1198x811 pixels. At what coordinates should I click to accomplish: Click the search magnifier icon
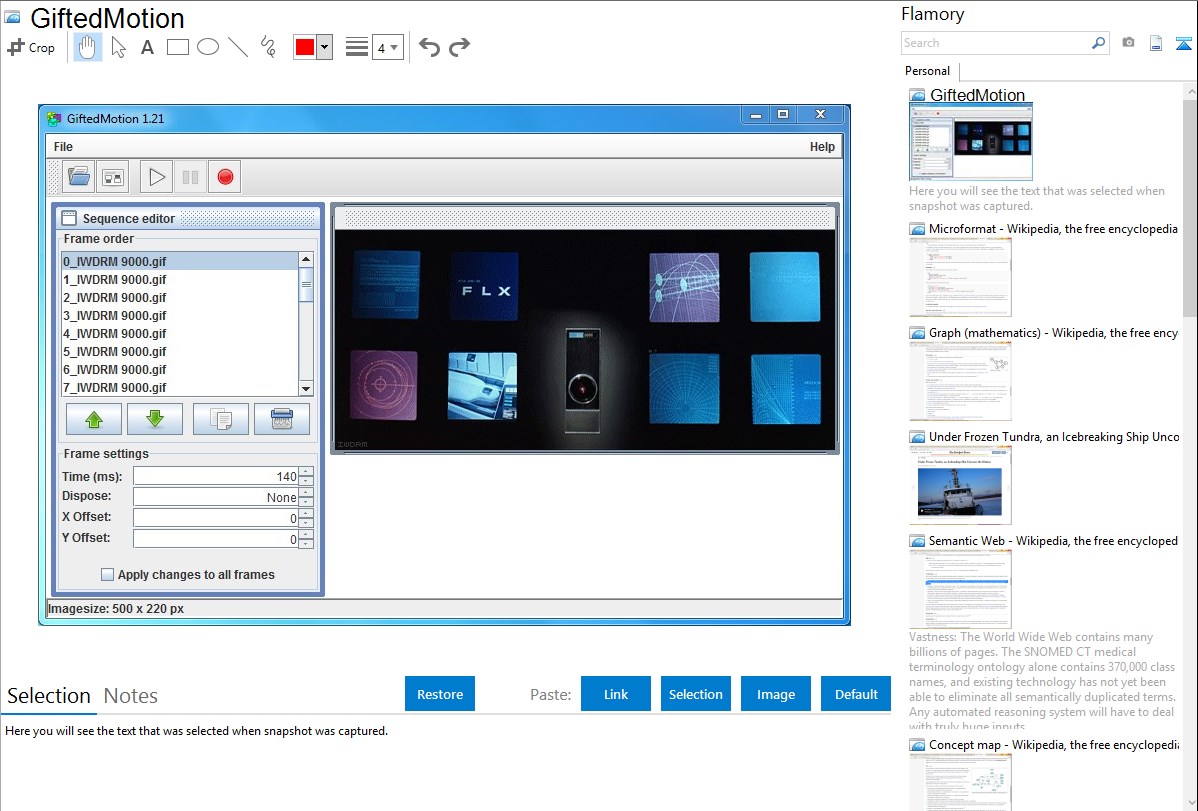click(1099, 43)
